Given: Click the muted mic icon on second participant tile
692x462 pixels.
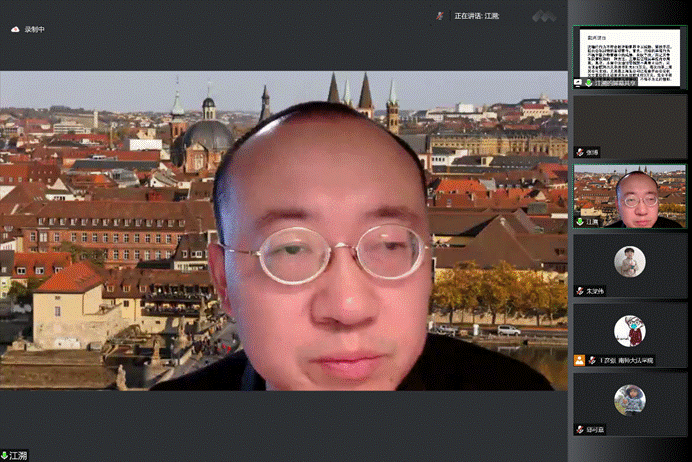Looking at the screenshot, I should tap(580, 152).
